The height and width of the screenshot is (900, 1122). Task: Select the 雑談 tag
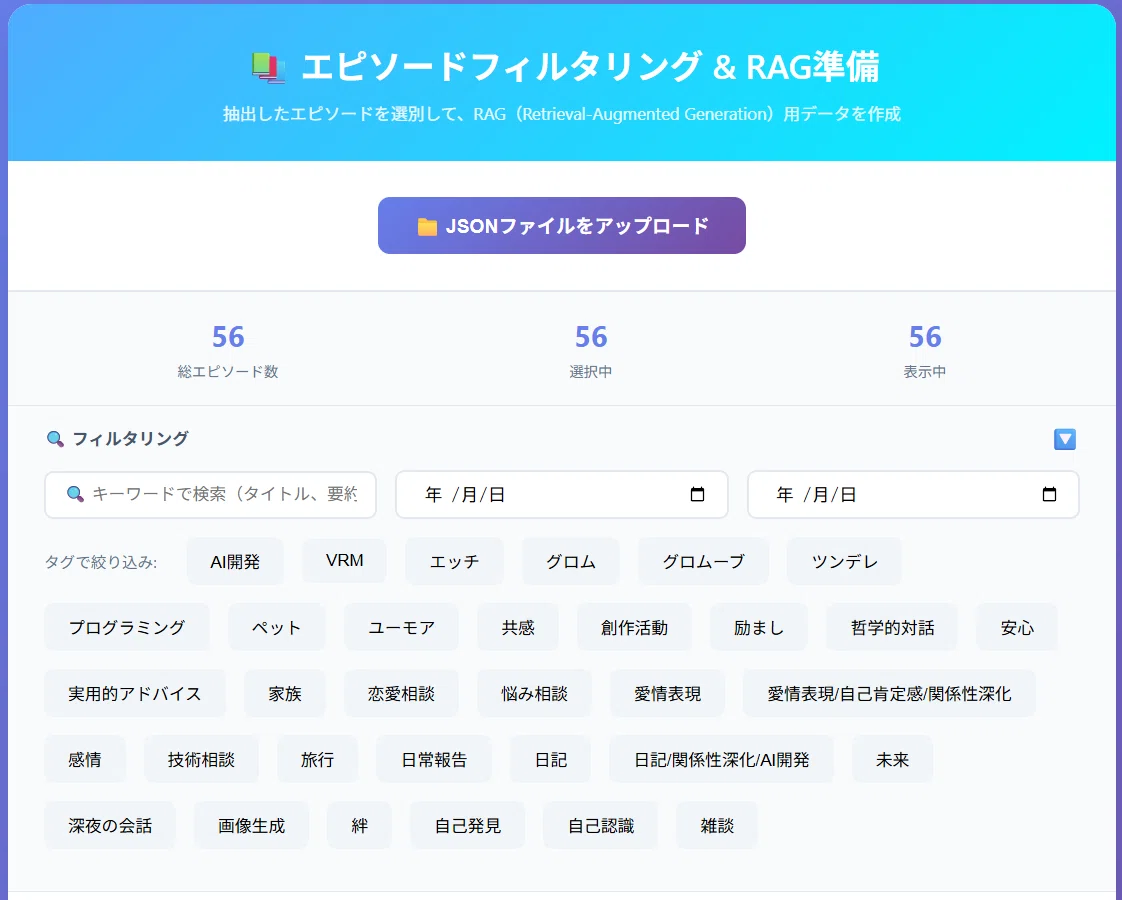click(717, 826)
